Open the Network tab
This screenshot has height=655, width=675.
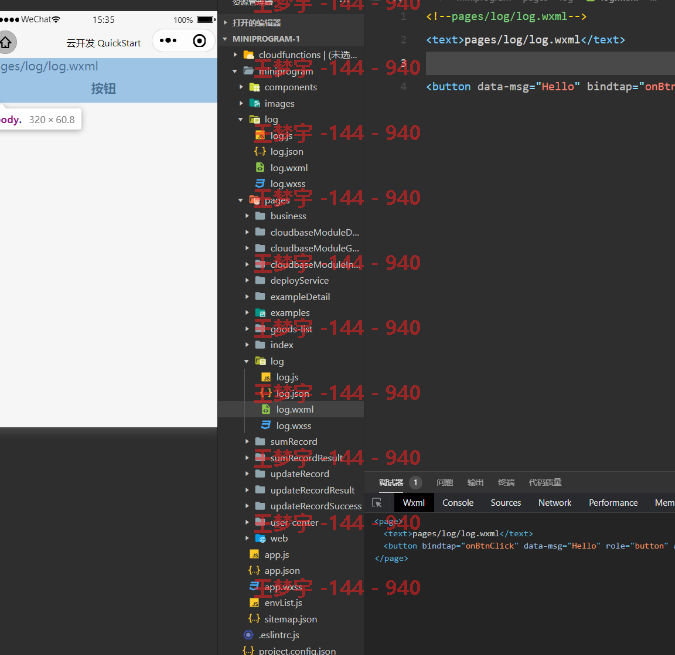(554, 503)
